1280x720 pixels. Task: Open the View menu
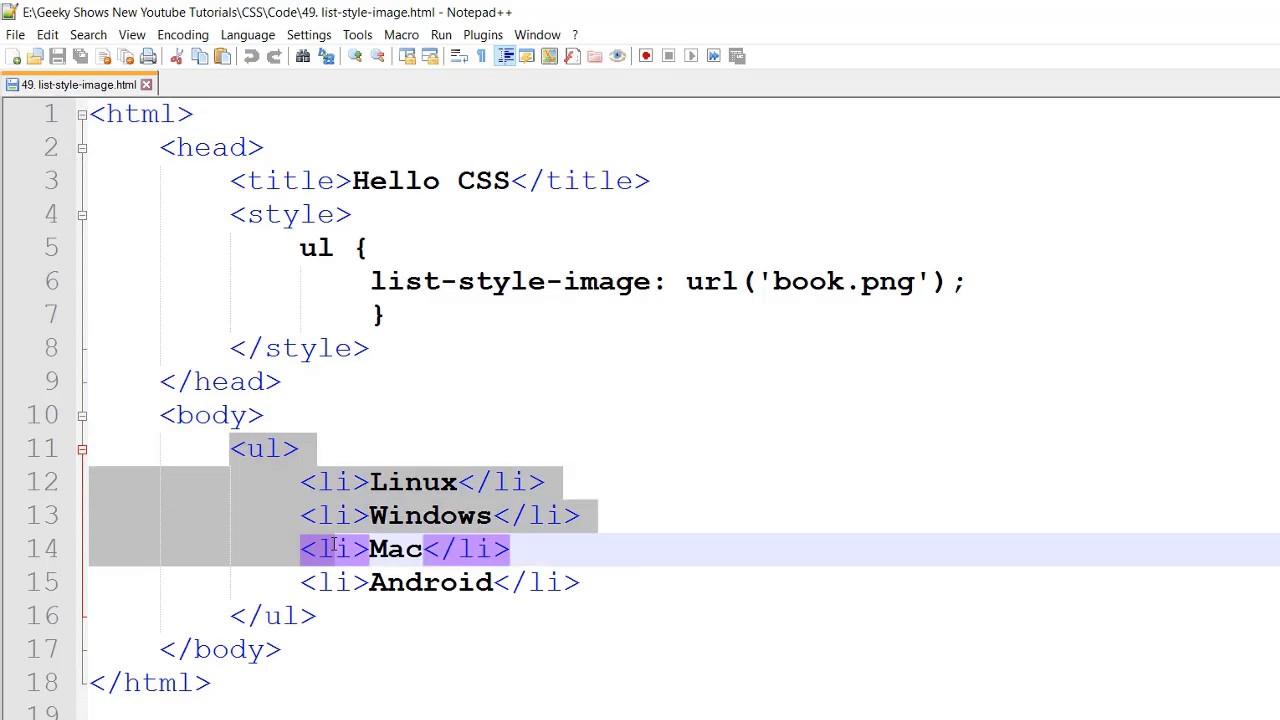132,35
